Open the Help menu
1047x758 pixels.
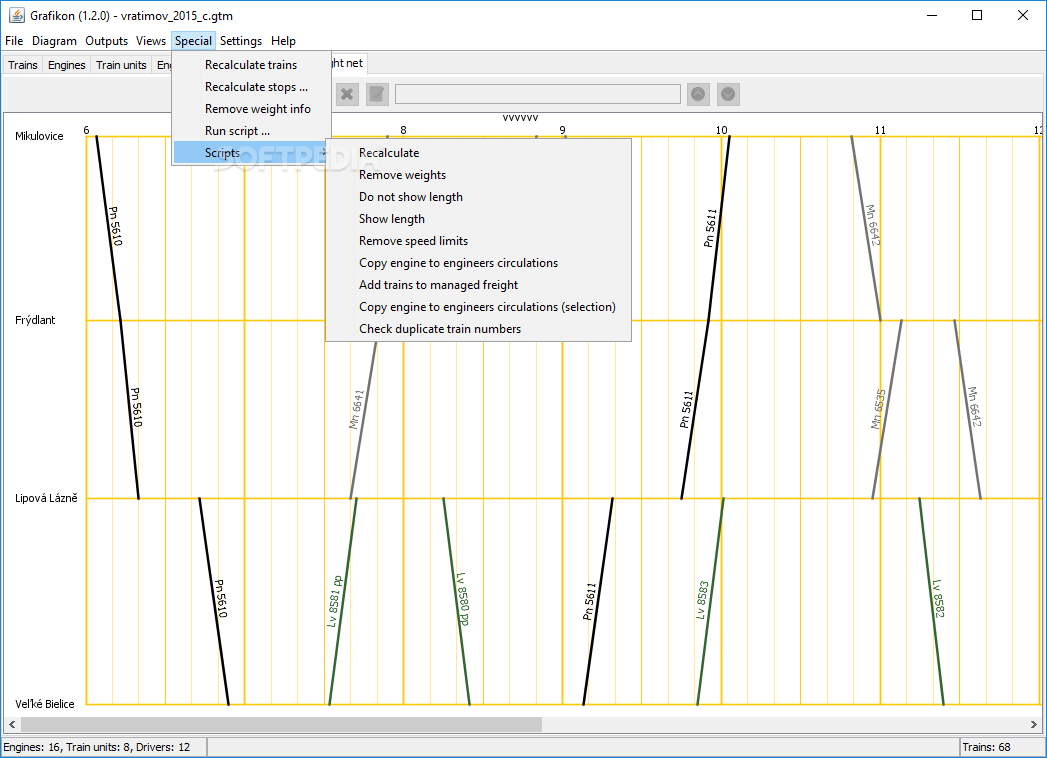click(283, 41)
